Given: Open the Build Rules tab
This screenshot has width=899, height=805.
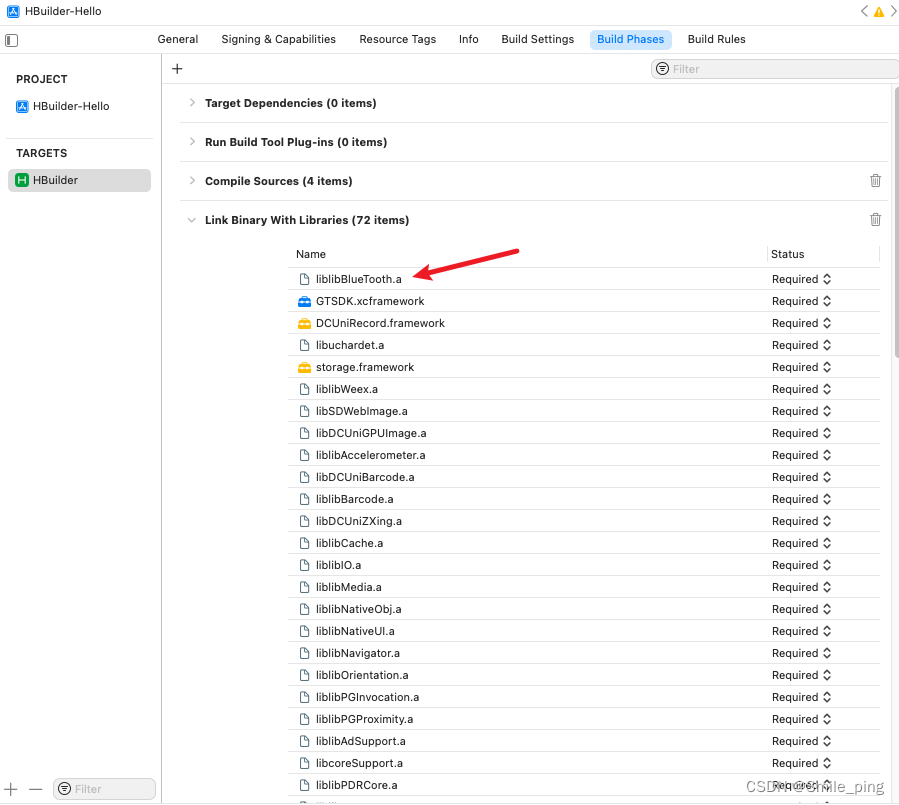Looking at the screenshot, I should pos(716,39).
